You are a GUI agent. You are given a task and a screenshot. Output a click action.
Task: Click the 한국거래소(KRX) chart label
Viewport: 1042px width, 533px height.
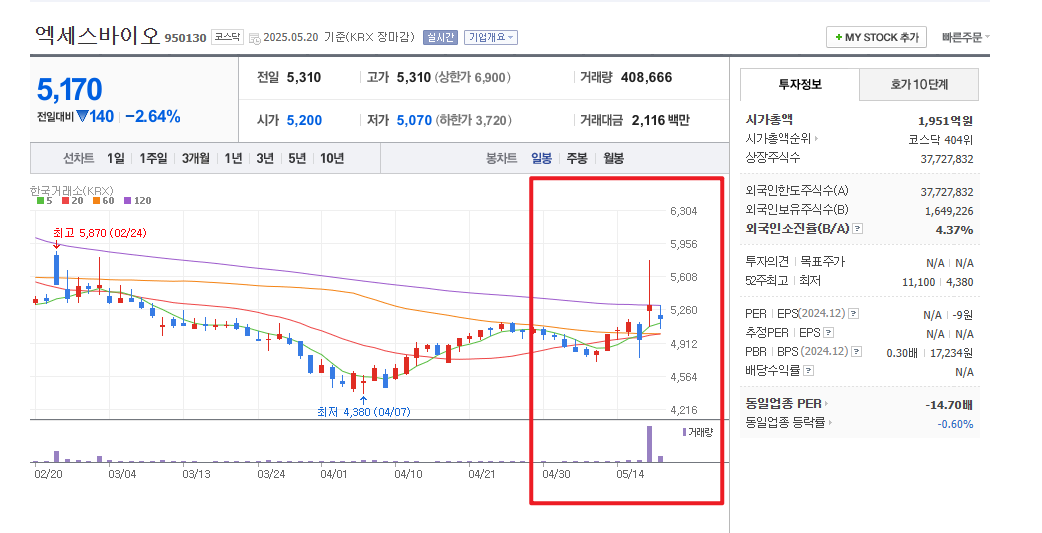pos(71,191)
